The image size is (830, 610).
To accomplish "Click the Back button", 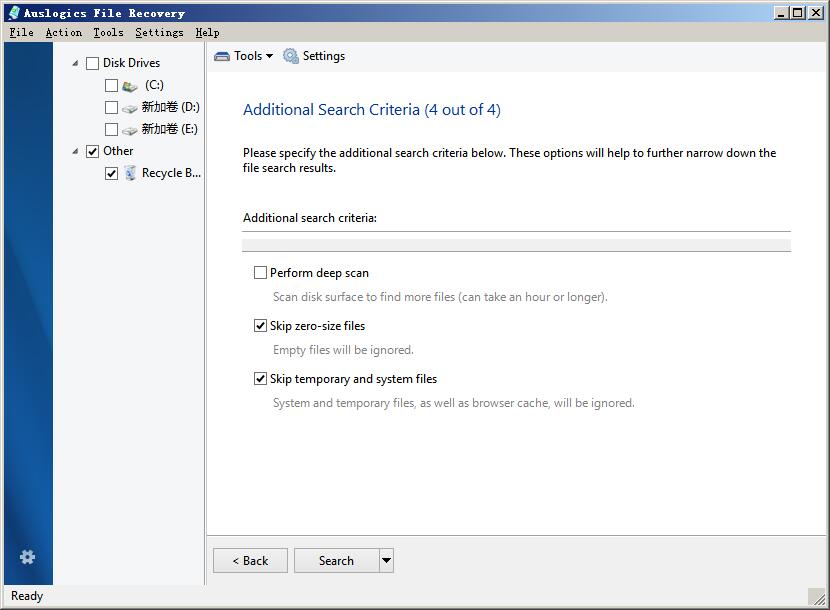I will pyautogui.click(x=250, y=560).
